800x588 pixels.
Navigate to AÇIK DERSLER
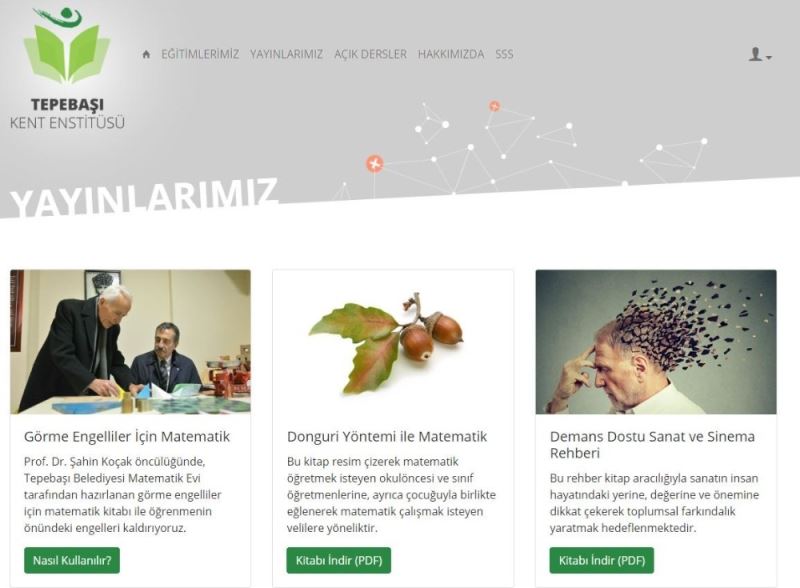pos(370,54)
